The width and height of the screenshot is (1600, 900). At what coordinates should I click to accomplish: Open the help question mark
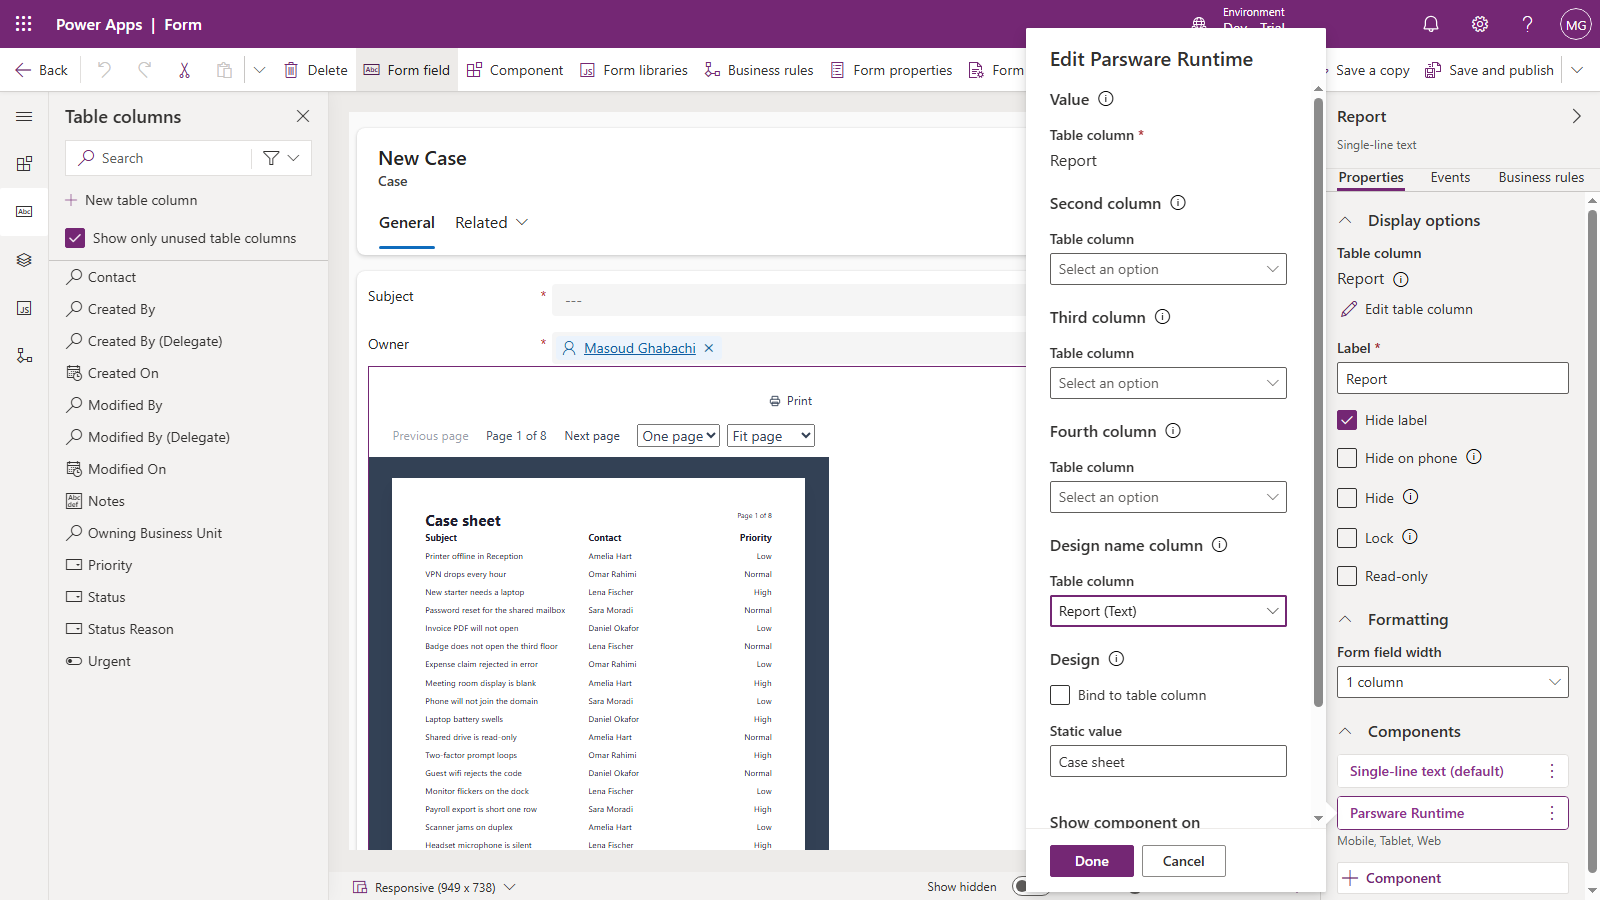tap(1527, 24)
